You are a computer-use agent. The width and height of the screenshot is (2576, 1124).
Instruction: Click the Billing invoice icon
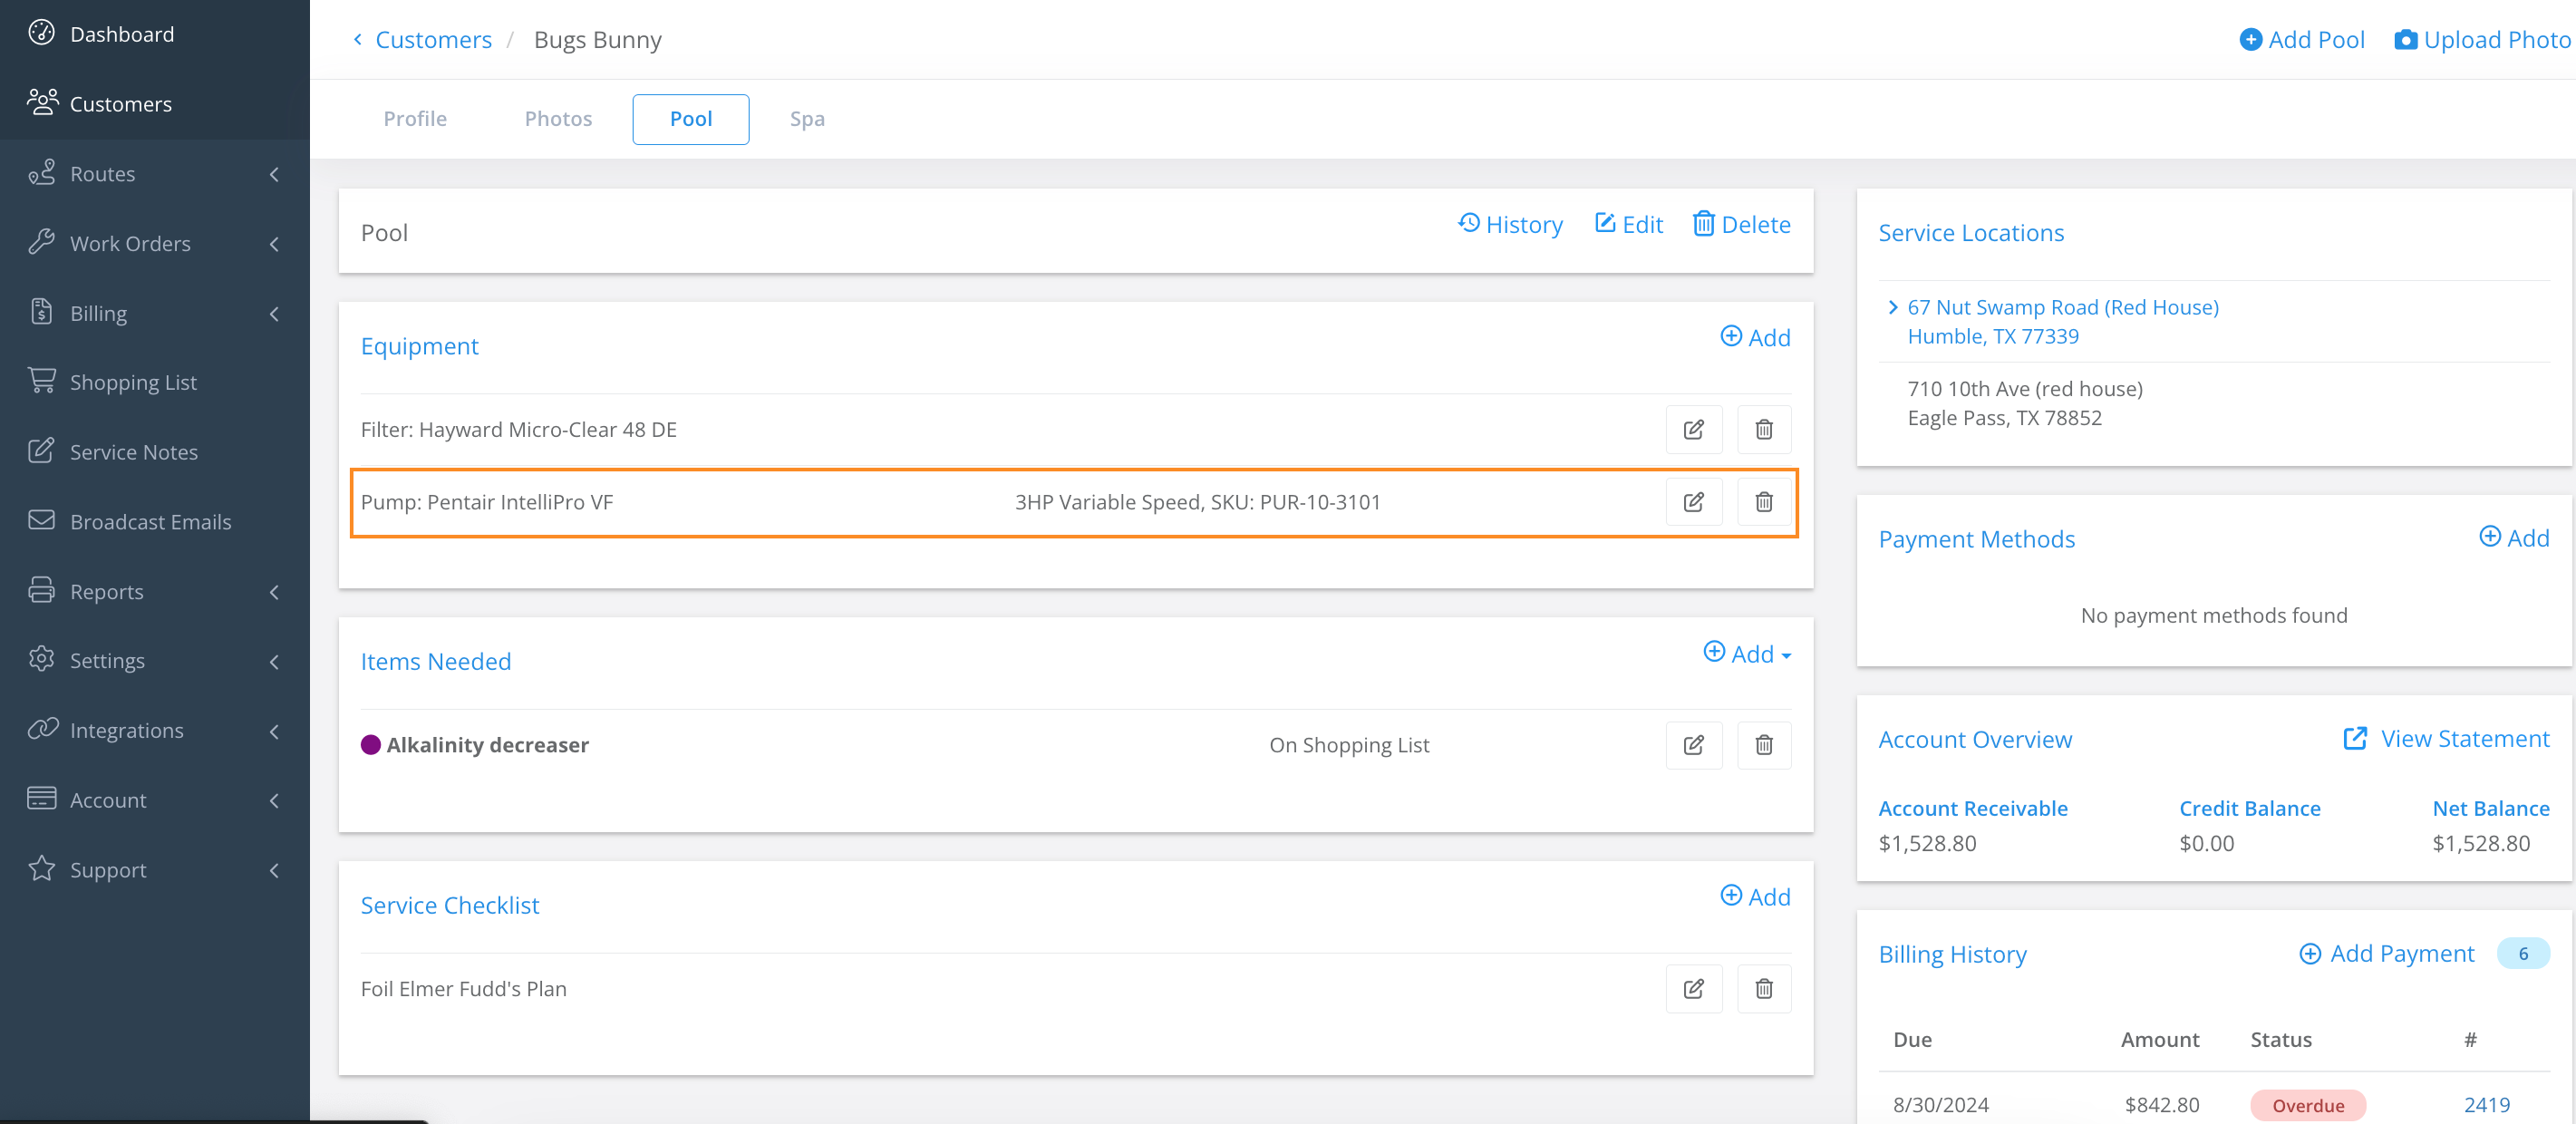(41, 312)
